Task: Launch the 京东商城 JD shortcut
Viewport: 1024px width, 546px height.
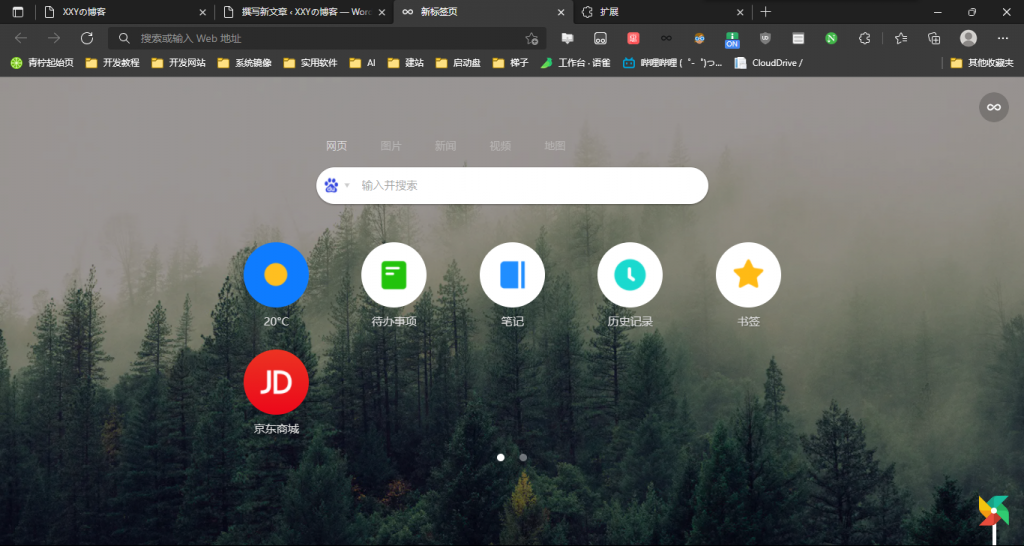Action: pos(276,382)
